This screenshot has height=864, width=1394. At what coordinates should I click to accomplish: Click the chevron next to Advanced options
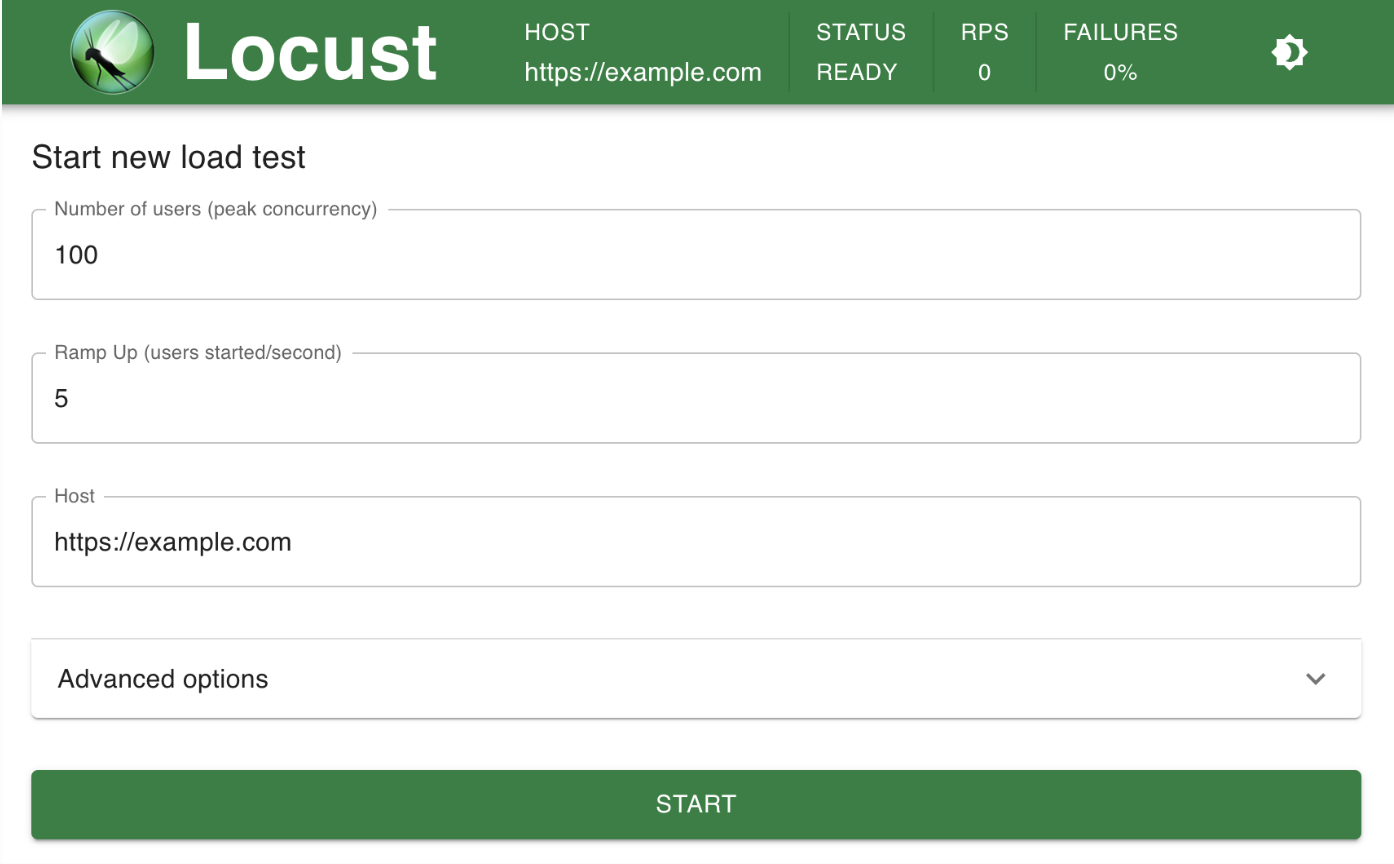pos(1317,679)
